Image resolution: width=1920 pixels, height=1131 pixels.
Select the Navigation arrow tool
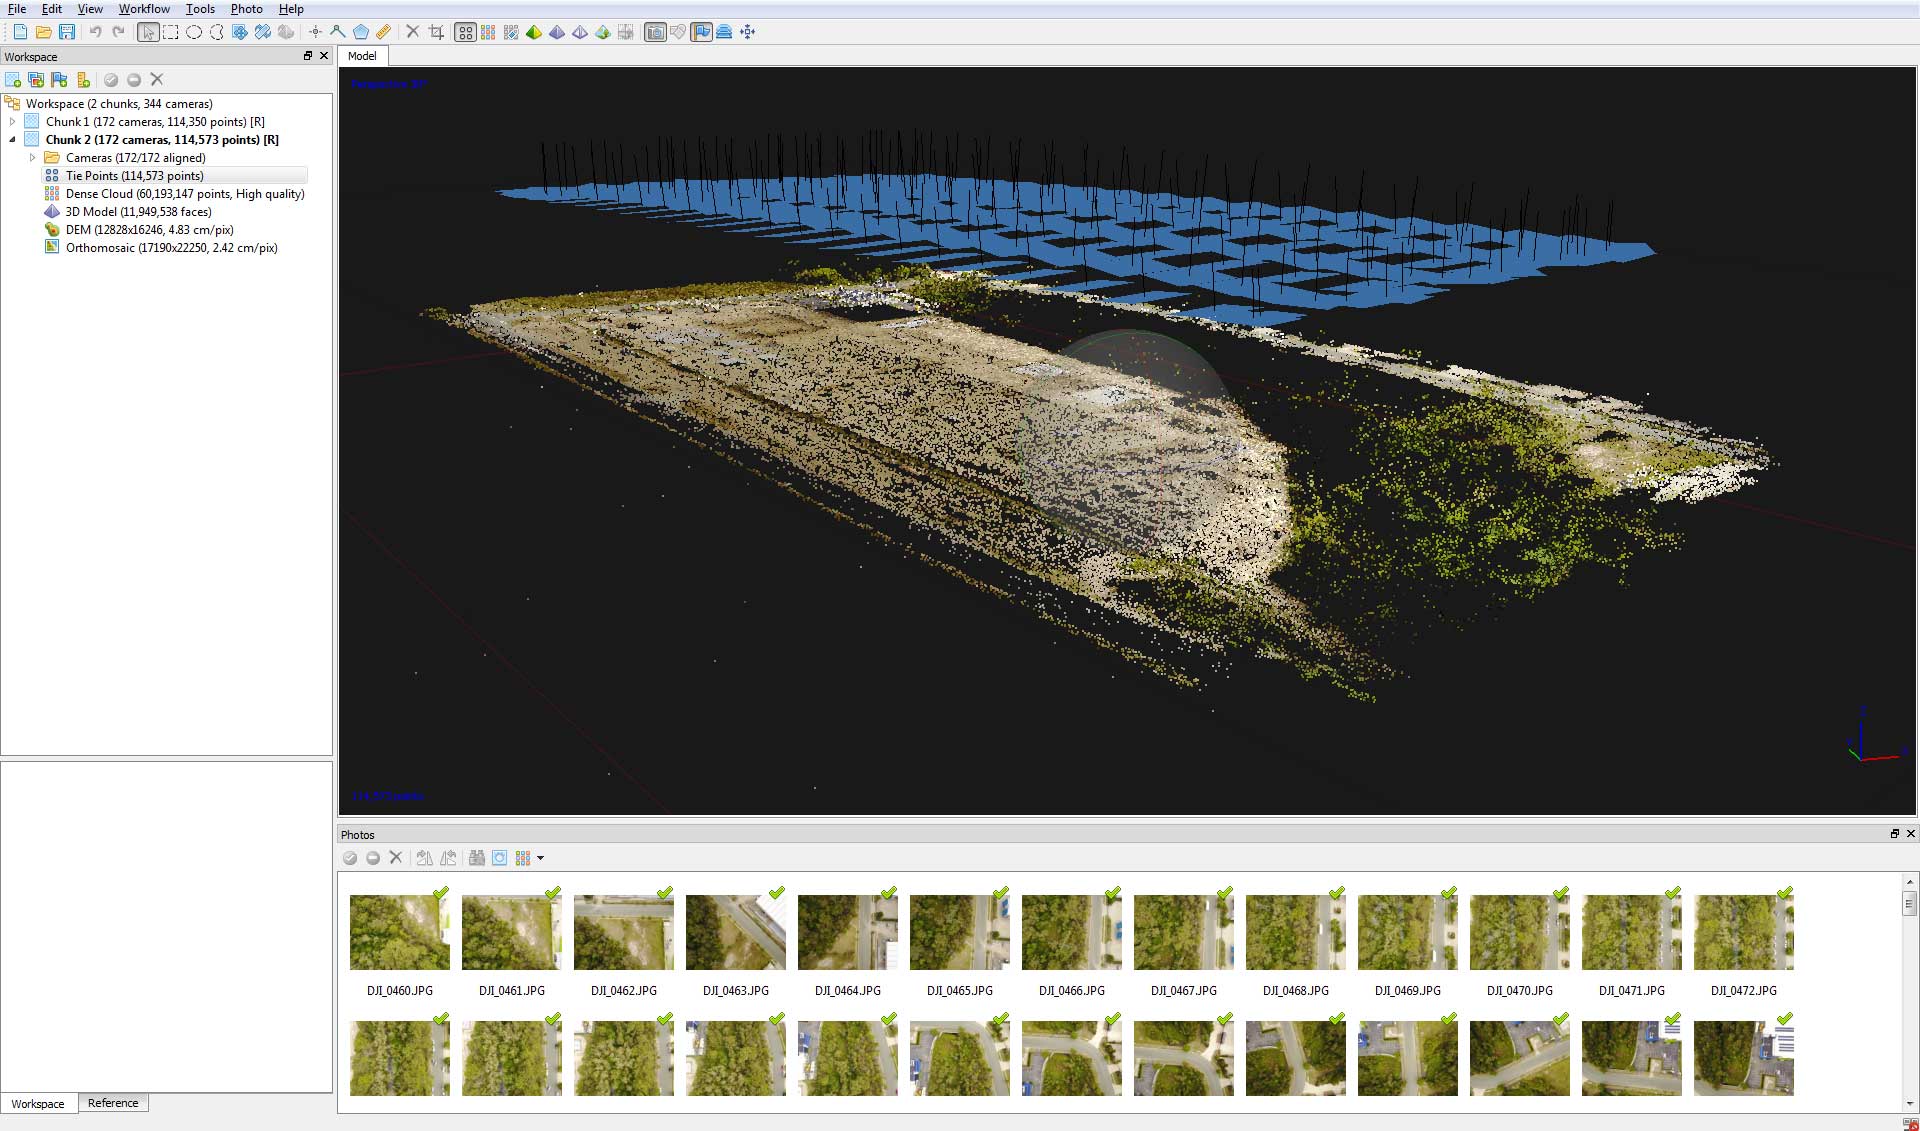pos(148,32)
